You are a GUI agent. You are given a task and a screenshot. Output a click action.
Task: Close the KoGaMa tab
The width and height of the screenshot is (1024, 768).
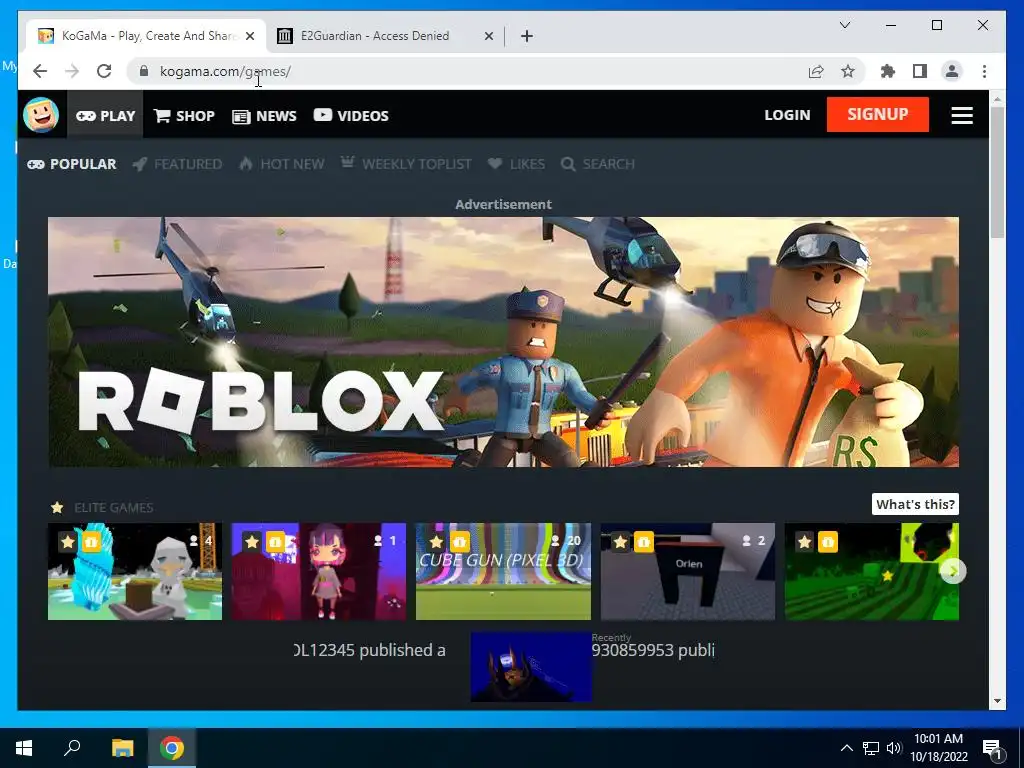[250, 36]
